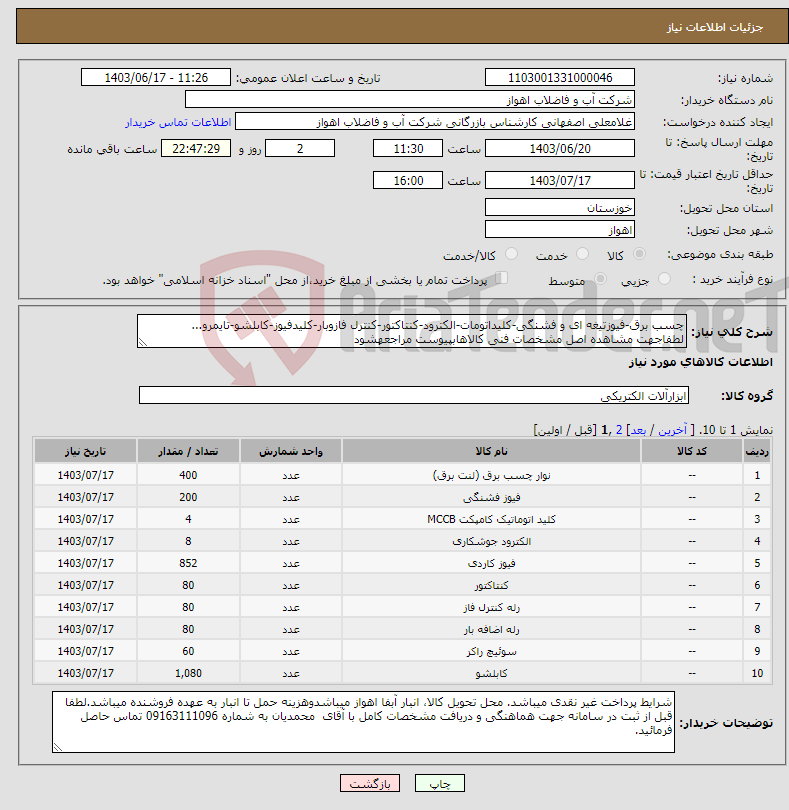Click the چاپ print button
The height and width of the screenshot is (810, 789).
click(x=440, y=783)
